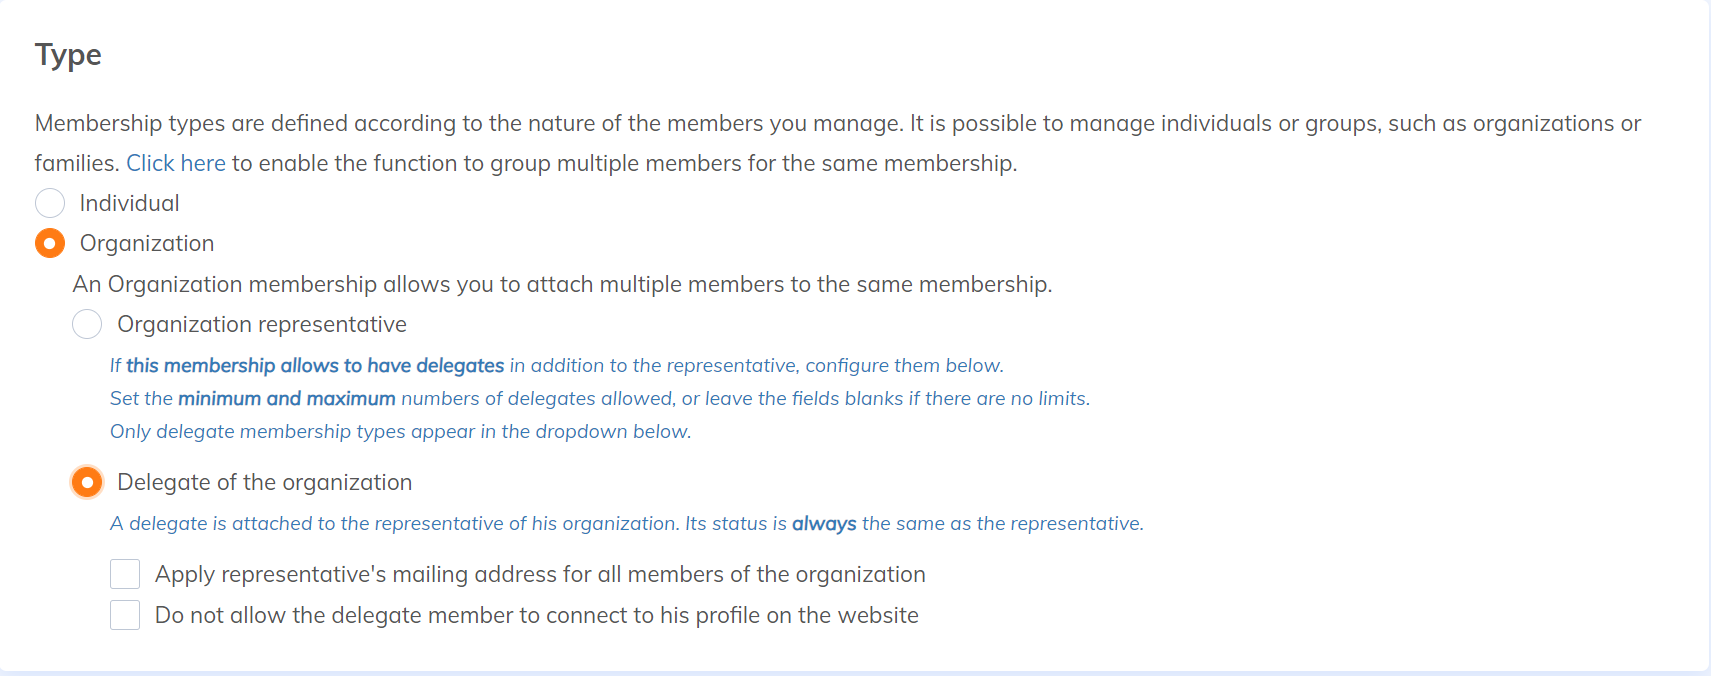Click the Organization representative label
1711x676 pixels.
[262, 324]
